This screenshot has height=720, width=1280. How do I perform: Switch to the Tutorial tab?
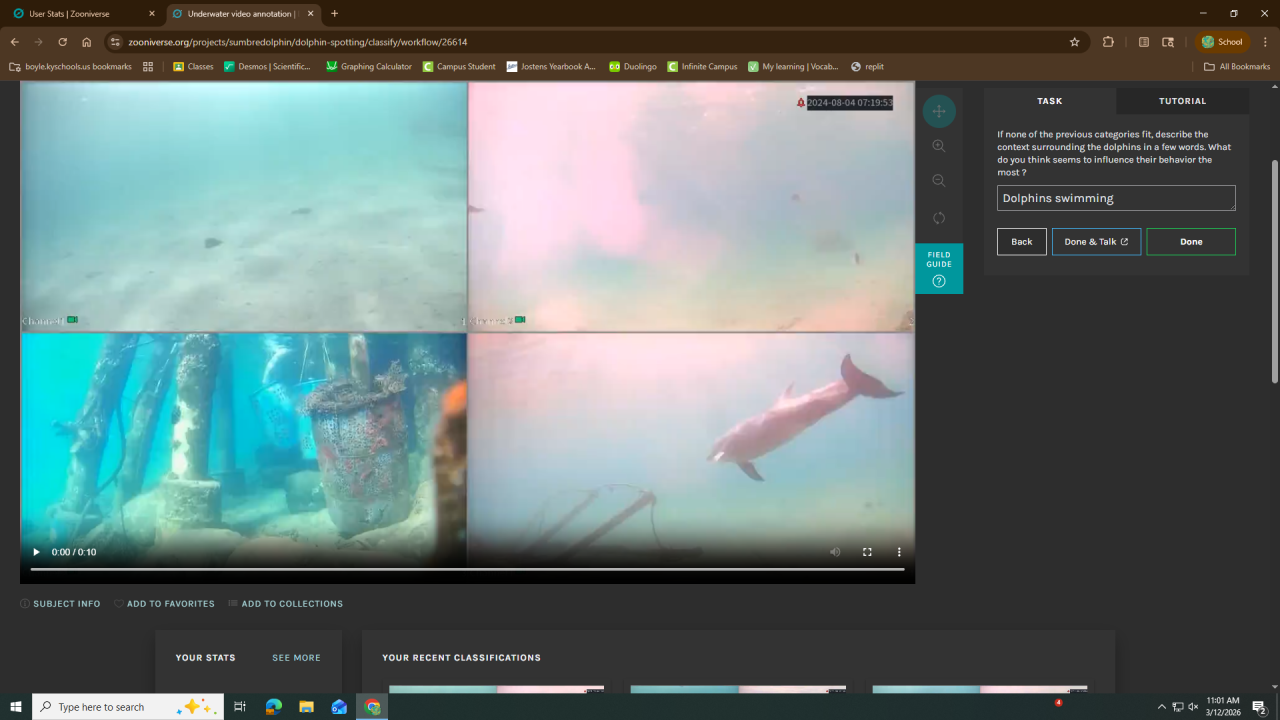pyautogui.click(x=1182, y=101)
